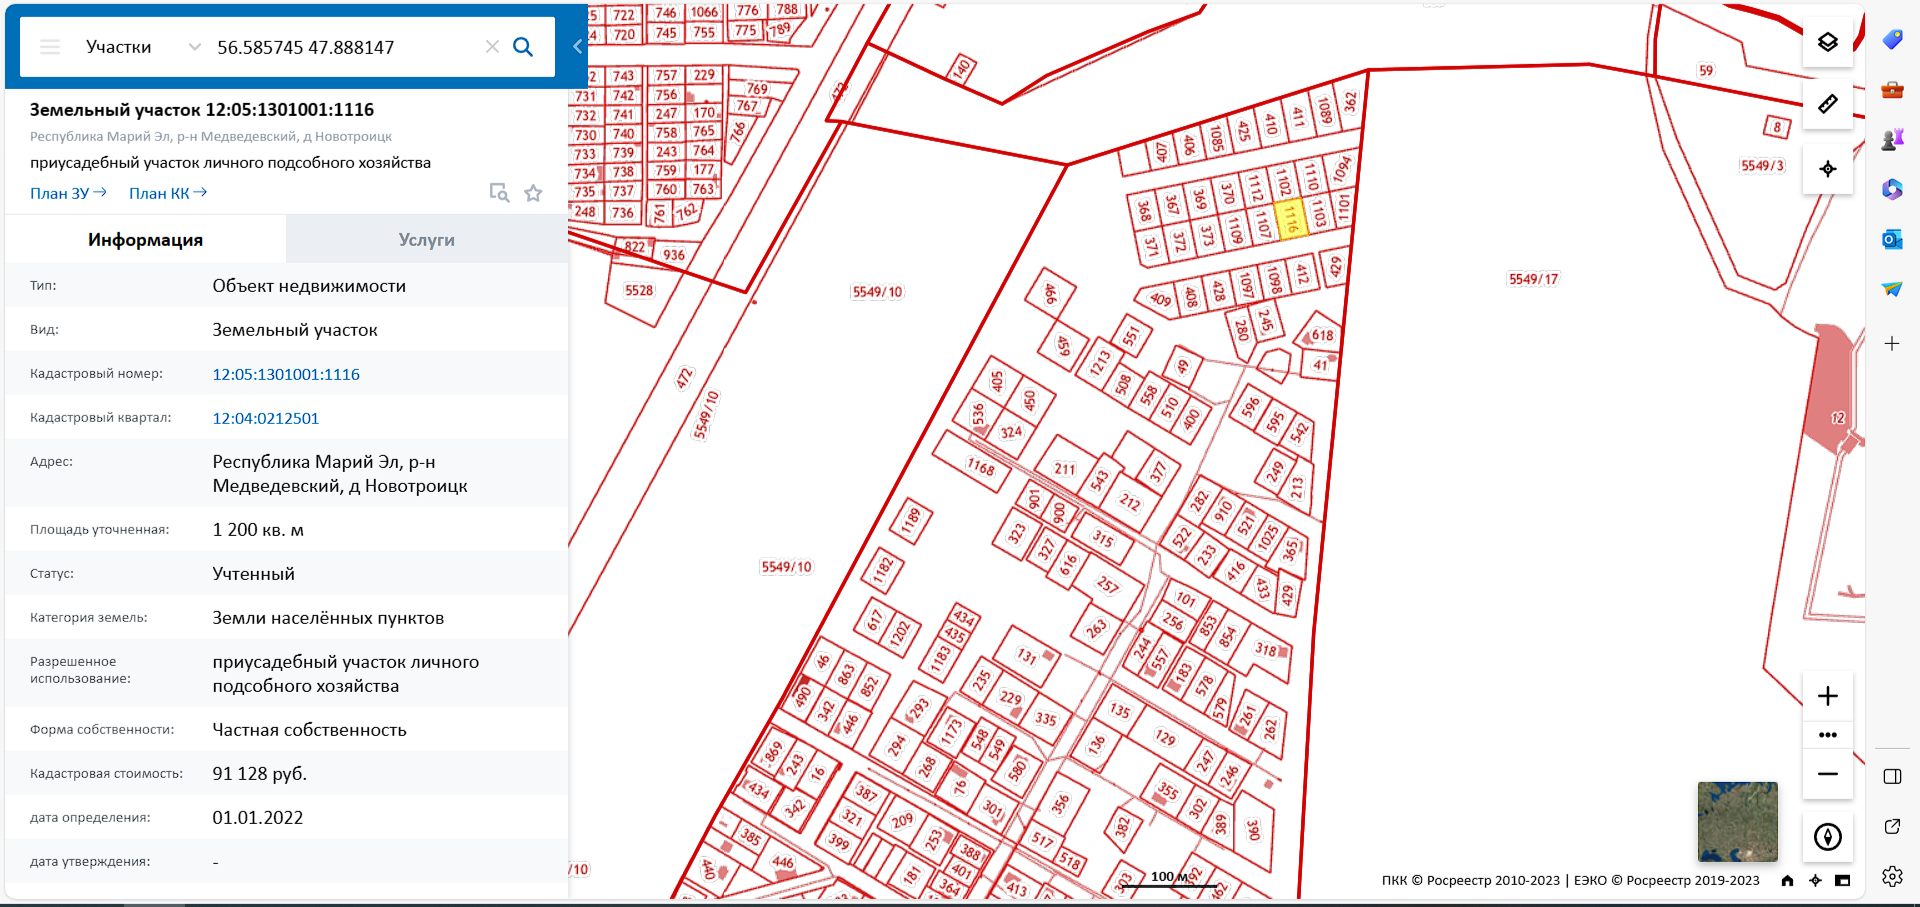Image resolution: width=1920 pixels, height=907 pixels.
Task: Open the Shopping tag icon in Edge sidebar
Action: (x=1892, y=40)
